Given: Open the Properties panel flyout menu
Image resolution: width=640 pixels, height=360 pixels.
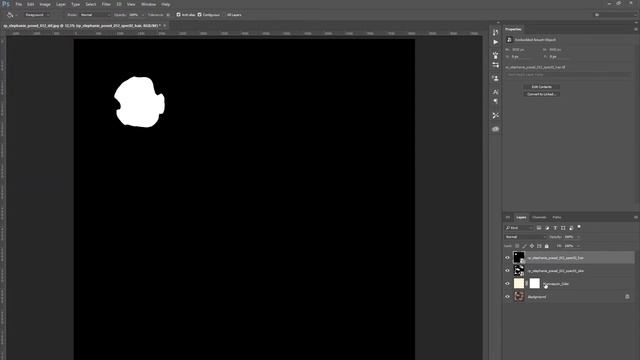Looking at the screenshot, I should (636, 29).
